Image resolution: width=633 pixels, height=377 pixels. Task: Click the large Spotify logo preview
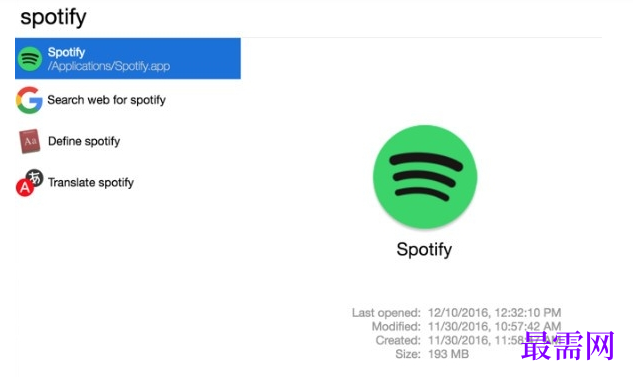425,177
